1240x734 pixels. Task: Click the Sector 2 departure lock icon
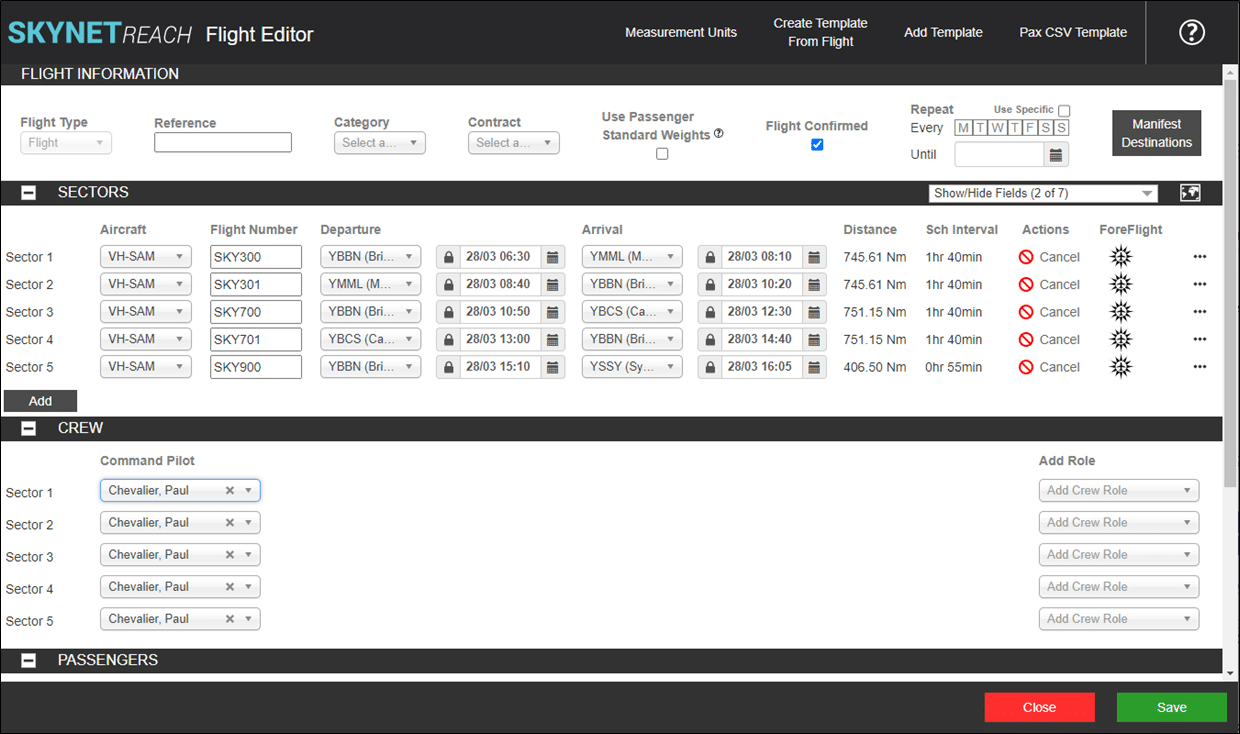point(448,285)
